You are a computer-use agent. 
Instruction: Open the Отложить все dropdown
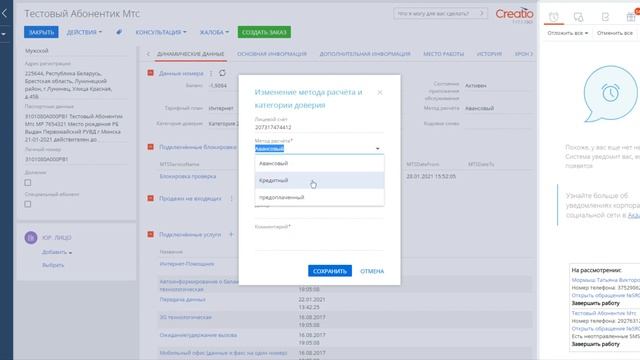pos(567,33)
